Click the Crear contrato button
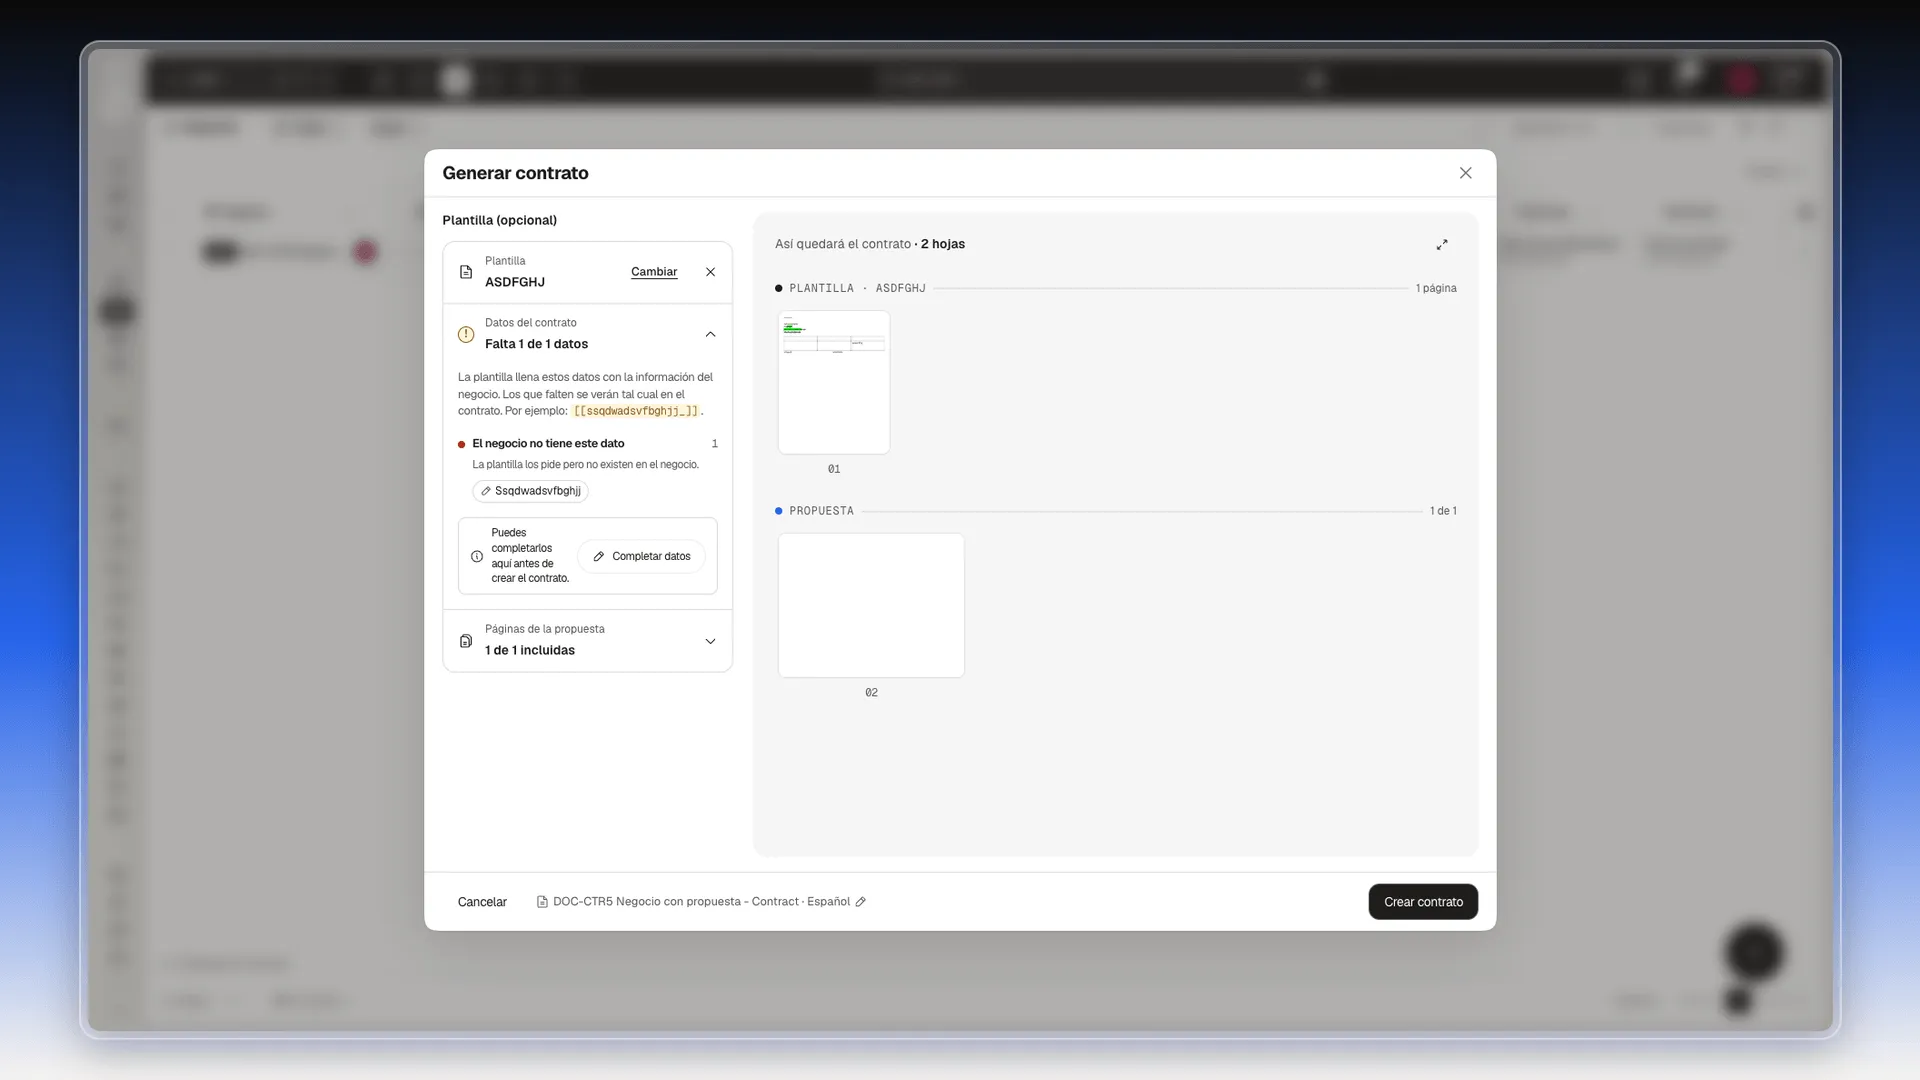This screenshot has width=1920, height=1080. tap(1423, 902)
